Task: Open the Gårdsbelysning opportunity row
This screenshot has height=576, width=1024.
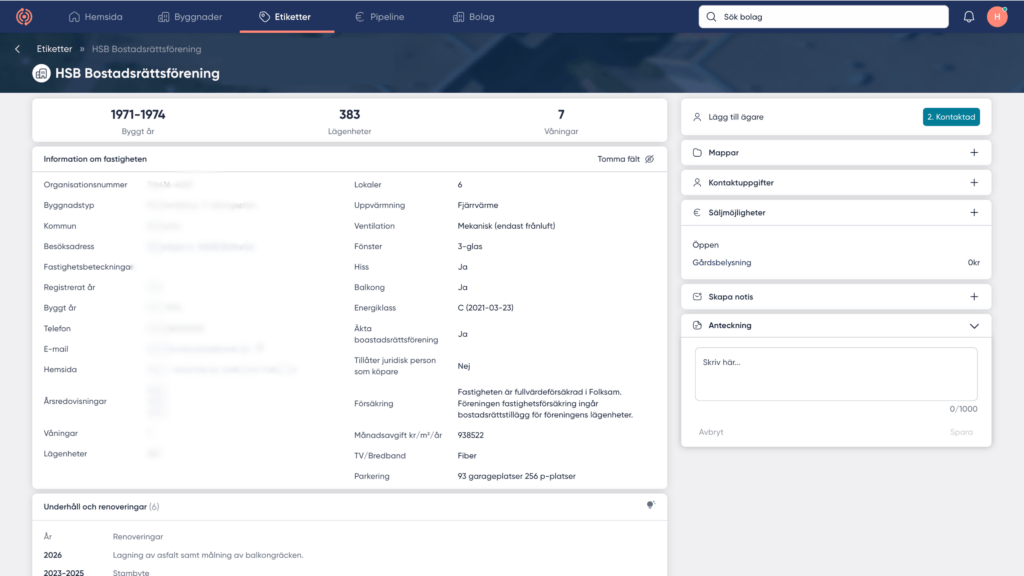Action: pyautogui.click(x=836, y=263)
